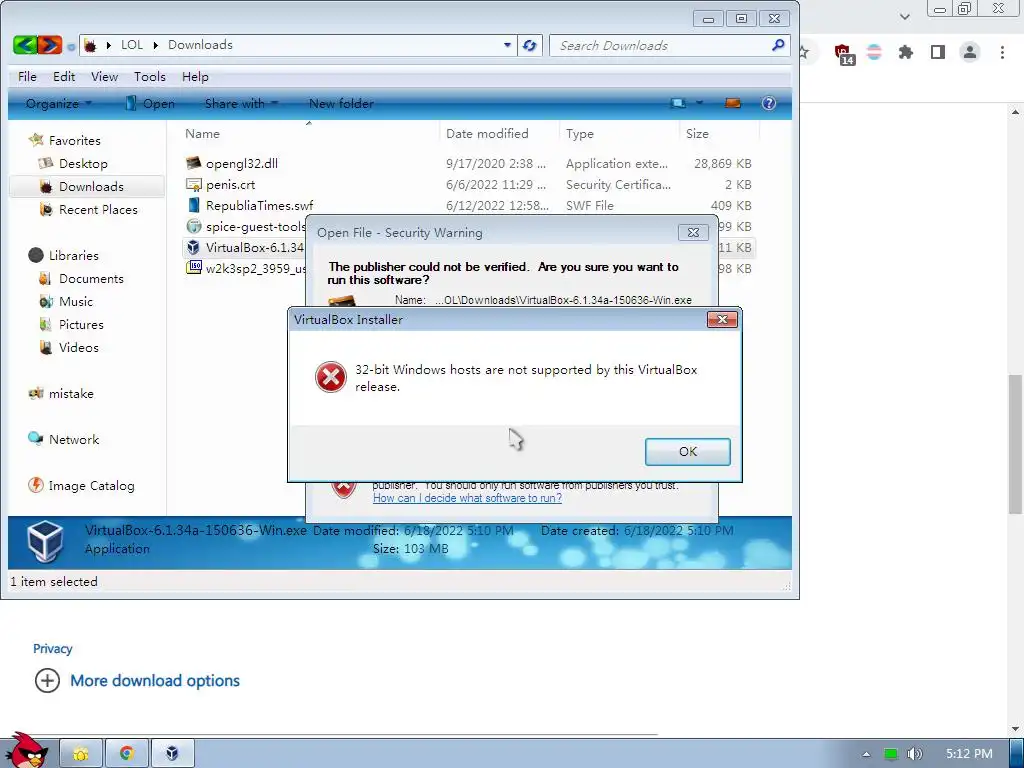The image size is (1024, 768).
Task: Open the Music library
Action: click(66, 302)
